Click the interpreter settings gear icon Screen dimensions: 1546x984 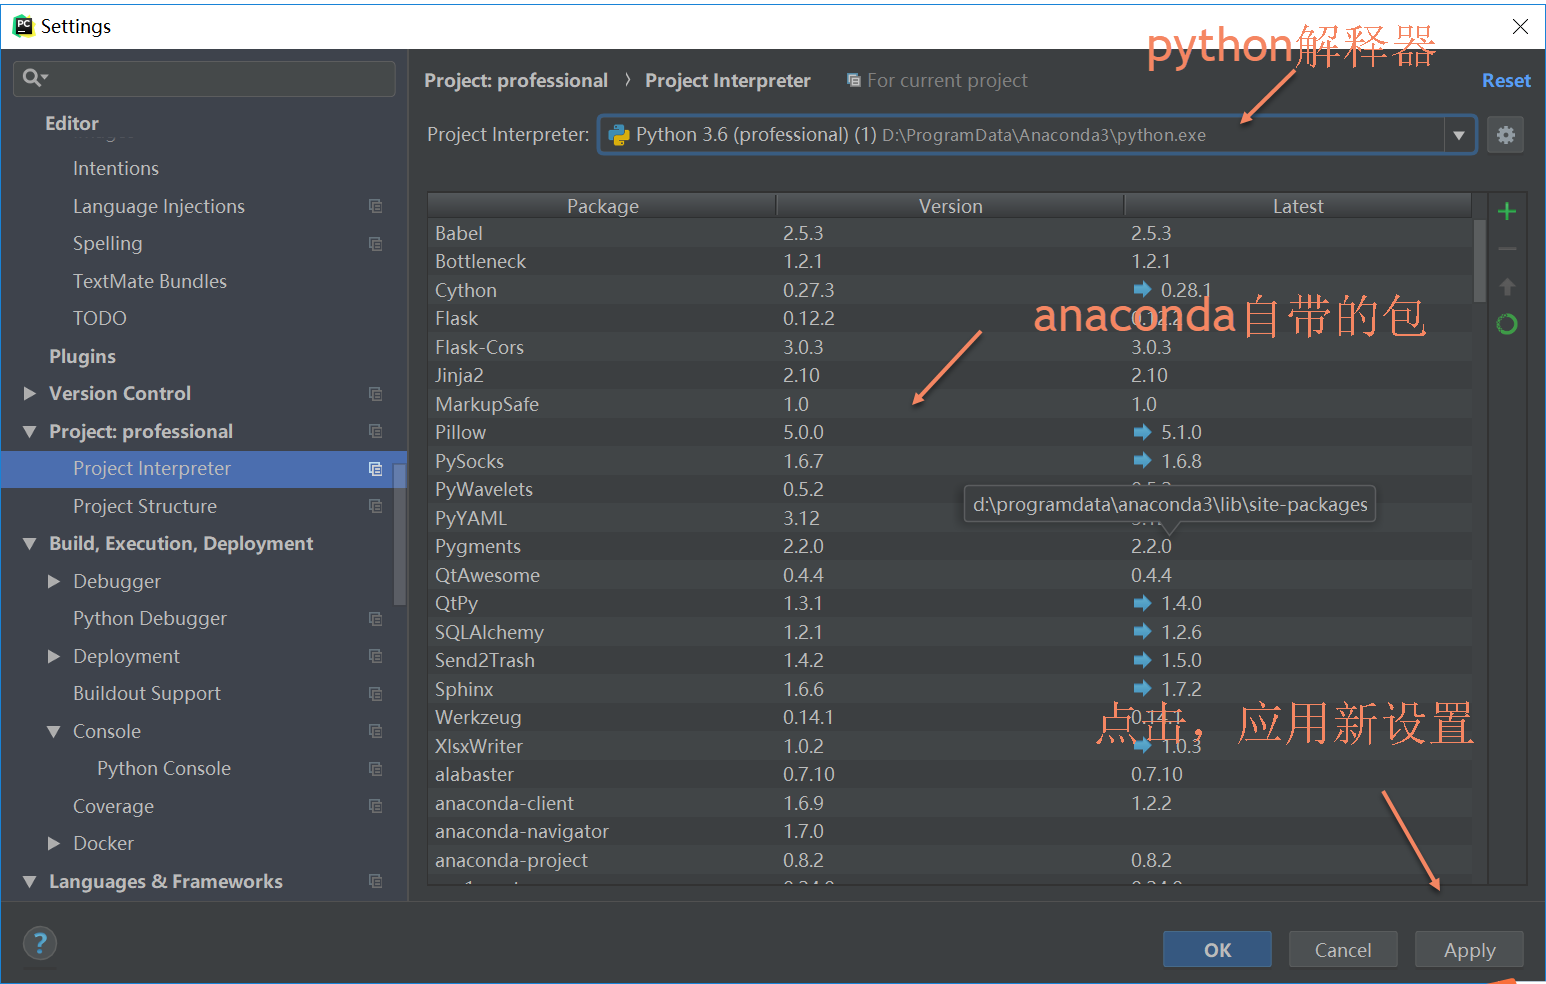(1505, 135)
